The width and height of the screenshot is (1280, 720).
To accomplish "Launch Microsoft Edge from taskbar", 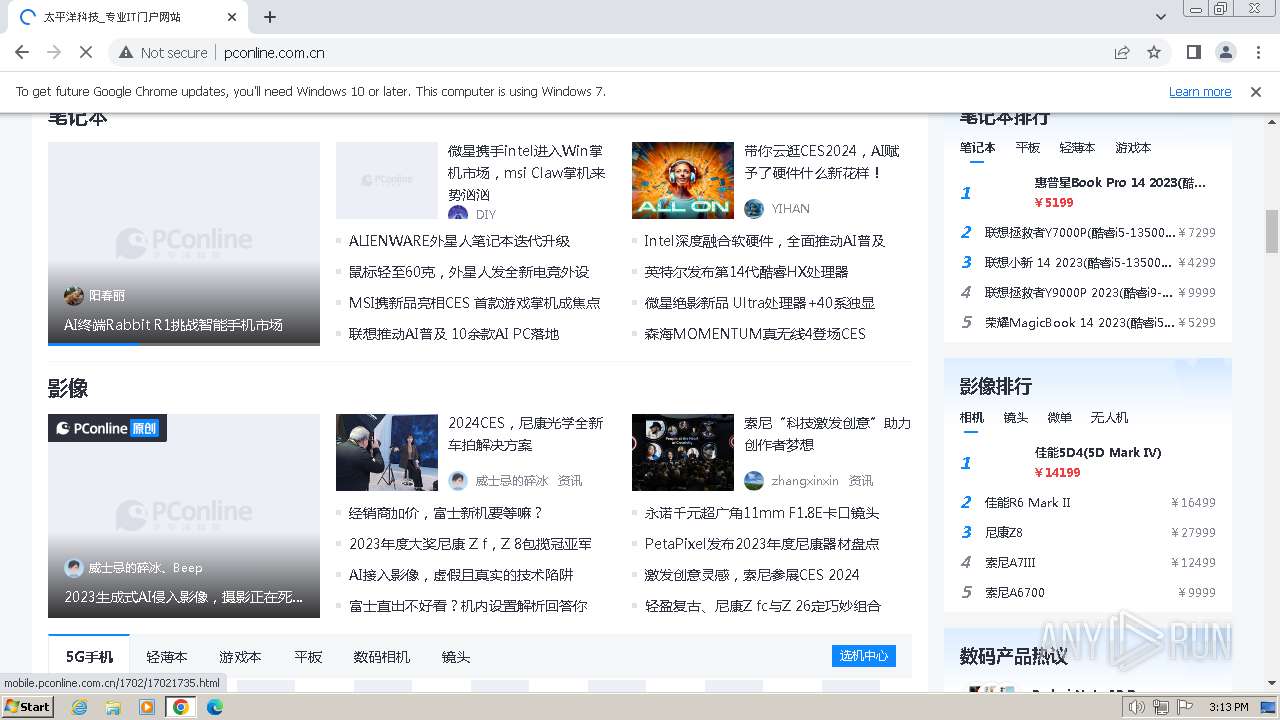I will coord(215,707).
